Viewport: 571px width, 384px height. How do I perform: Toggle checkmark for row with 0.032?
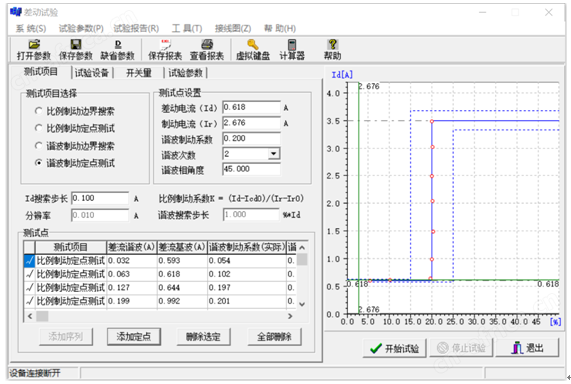click(29, 260)
